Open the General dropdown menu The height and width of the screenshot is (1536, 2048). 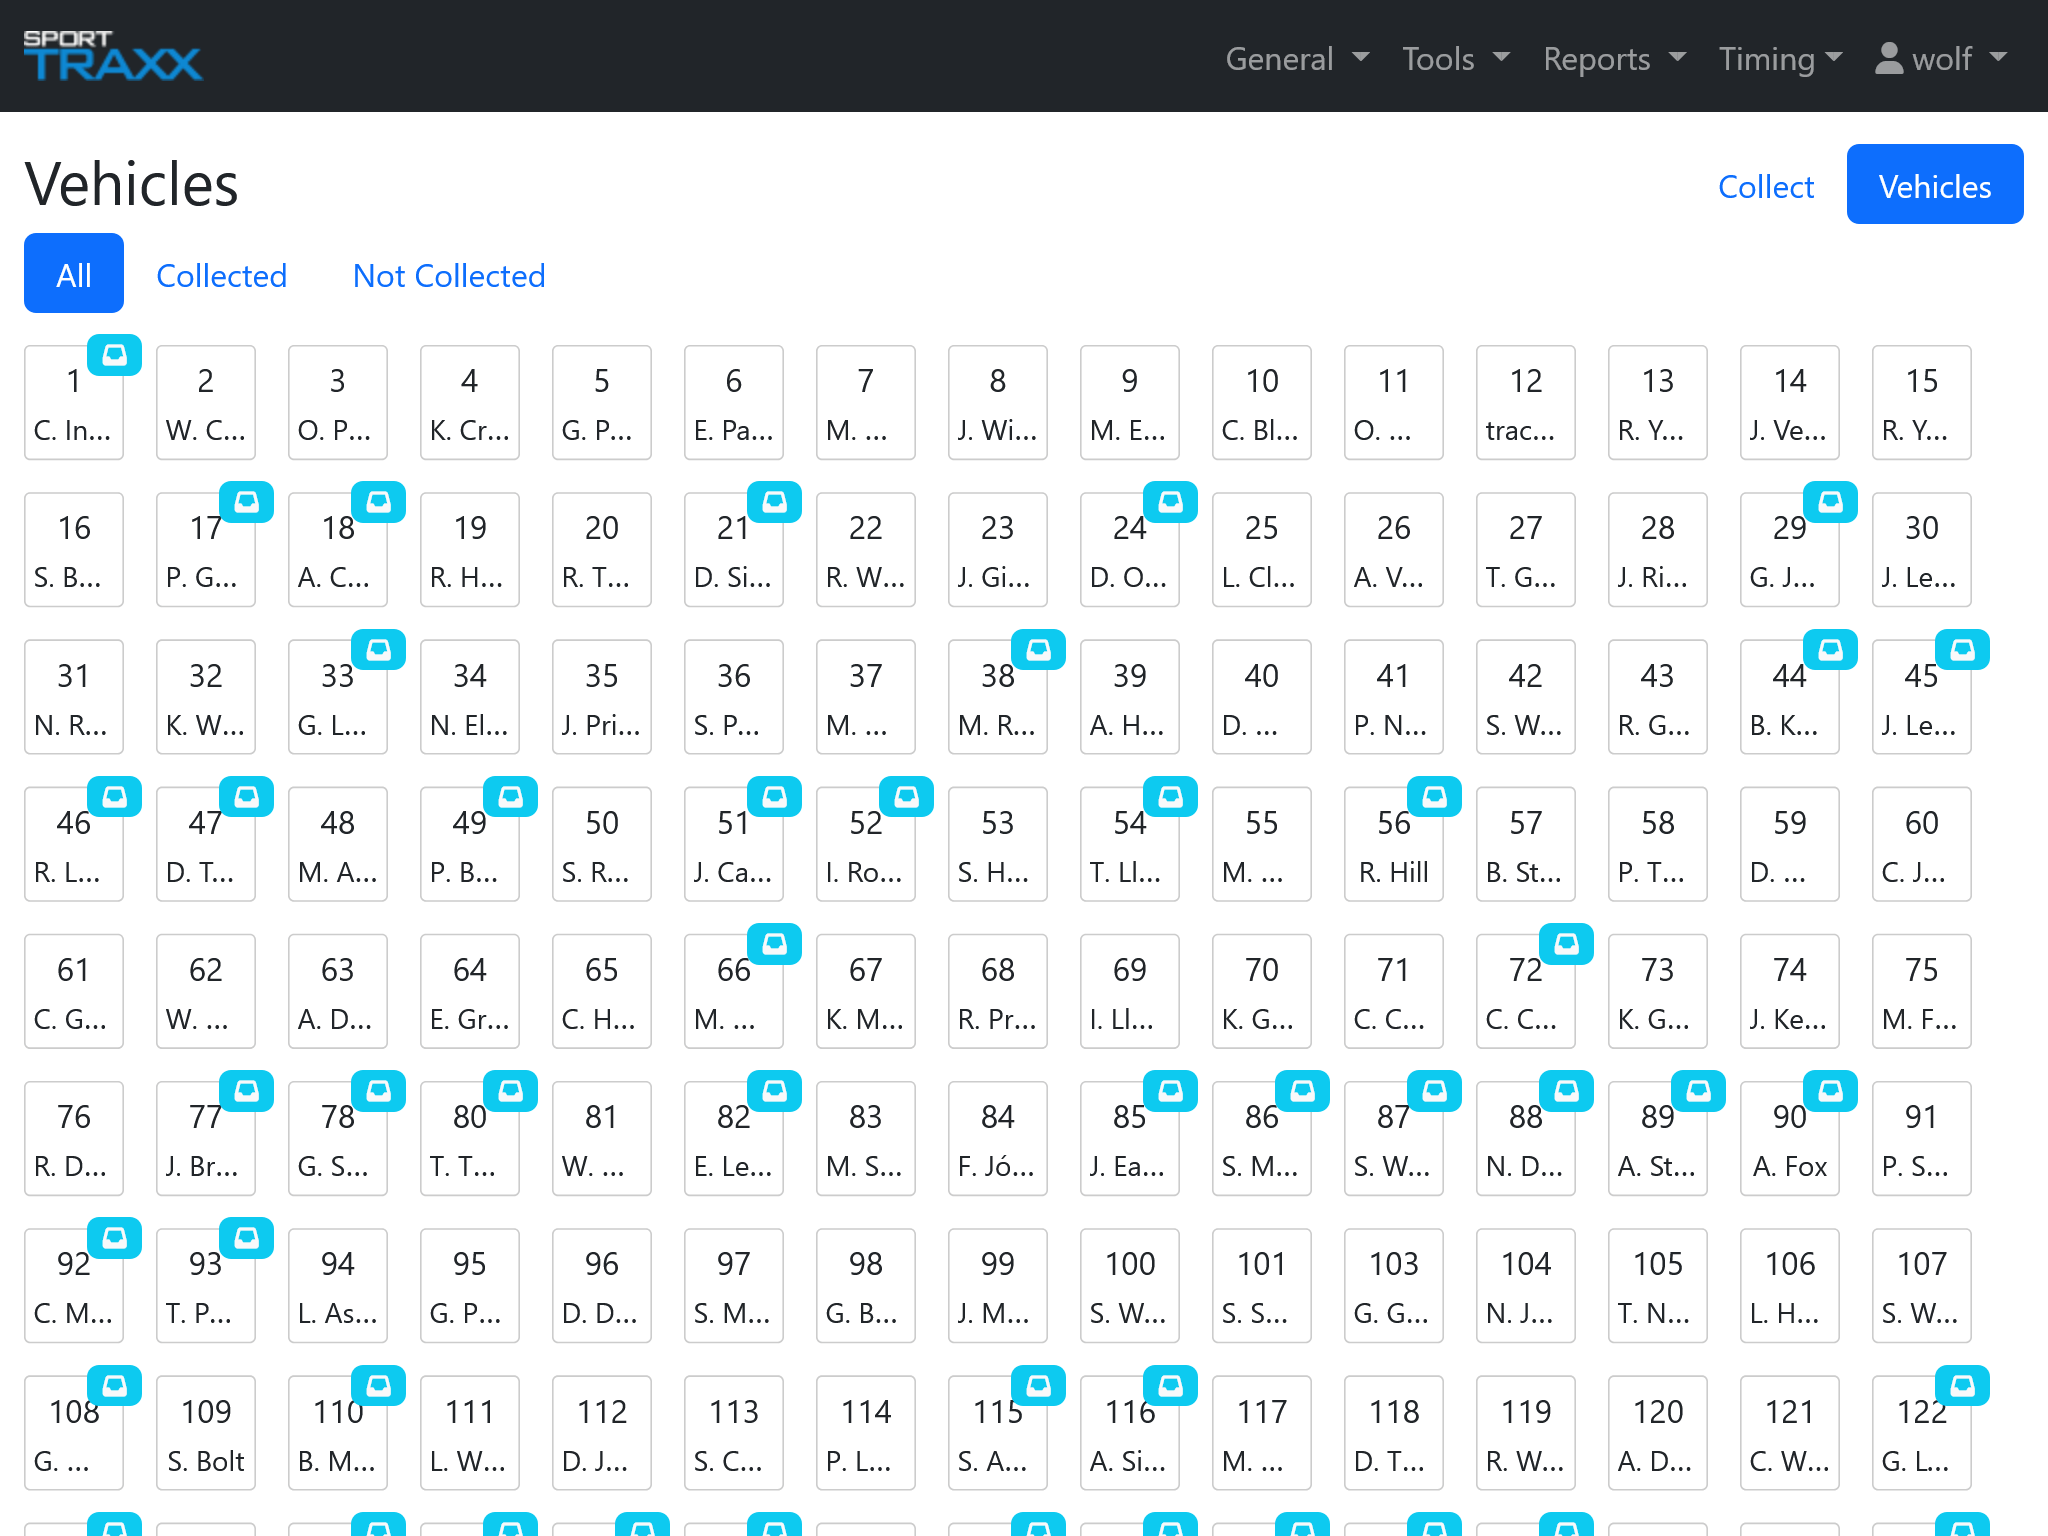click(x=1297, y=58)
